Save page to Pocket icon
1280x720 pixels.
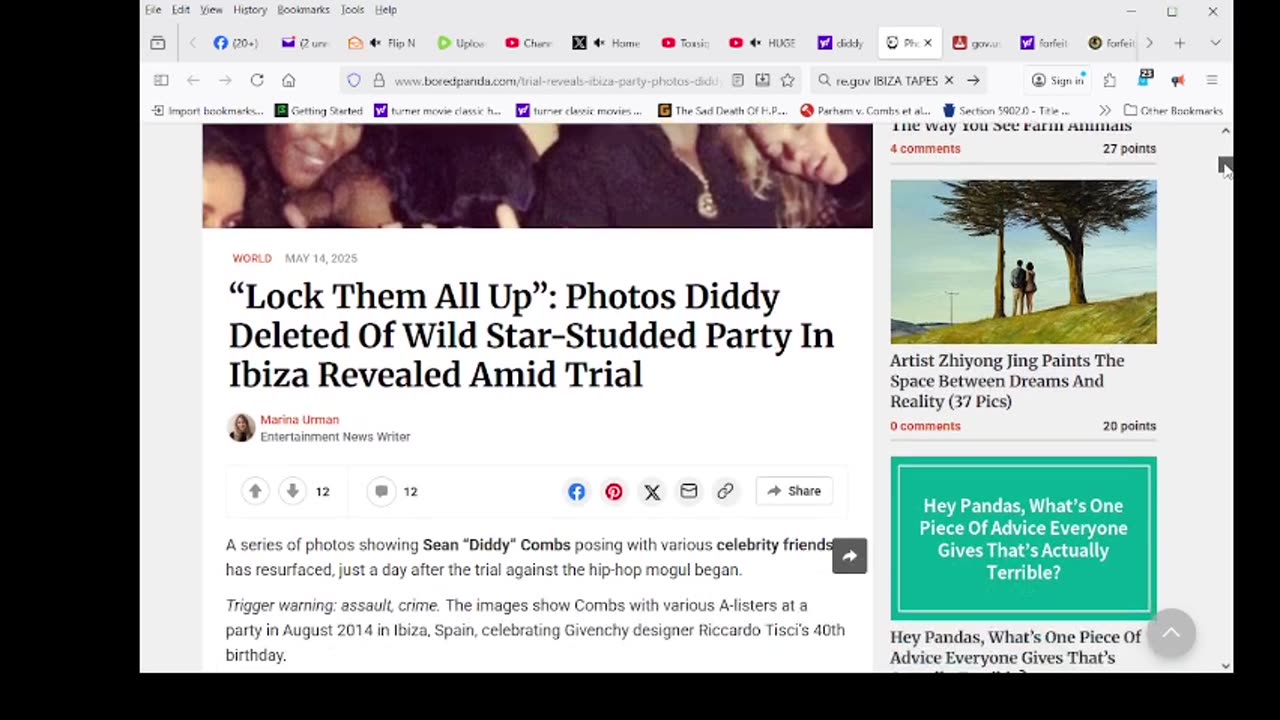click(x=762, y=80)
